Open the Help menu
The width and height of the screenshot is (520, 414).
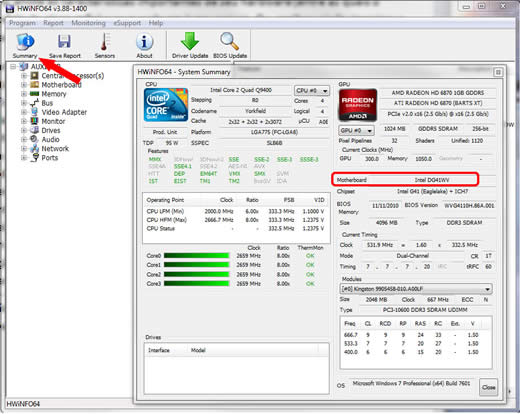point(156,23)
